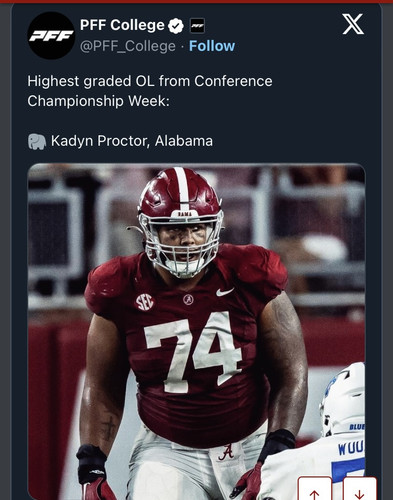The height and width of the screenshot is (500, 393).
Task: Click the number 74 on the jersey photo
Action: pyautogui.click(x=193, y=353)
